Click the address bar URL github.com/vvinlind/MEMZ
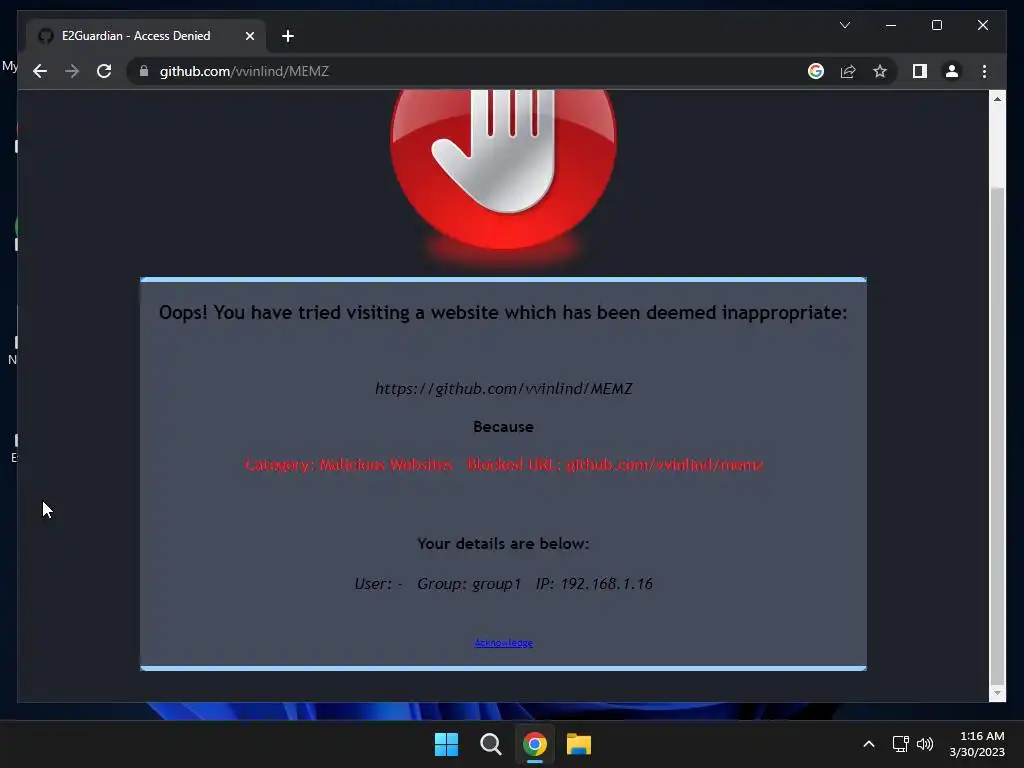 click(244, 71)
